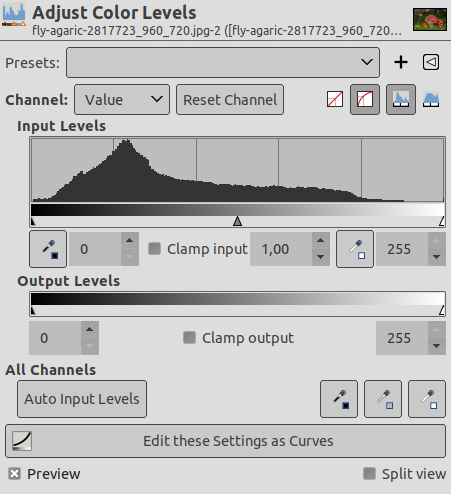This screenshot has width=451, height=494.
Task: Click the high input 255 value field
Action: click(402, 249)
